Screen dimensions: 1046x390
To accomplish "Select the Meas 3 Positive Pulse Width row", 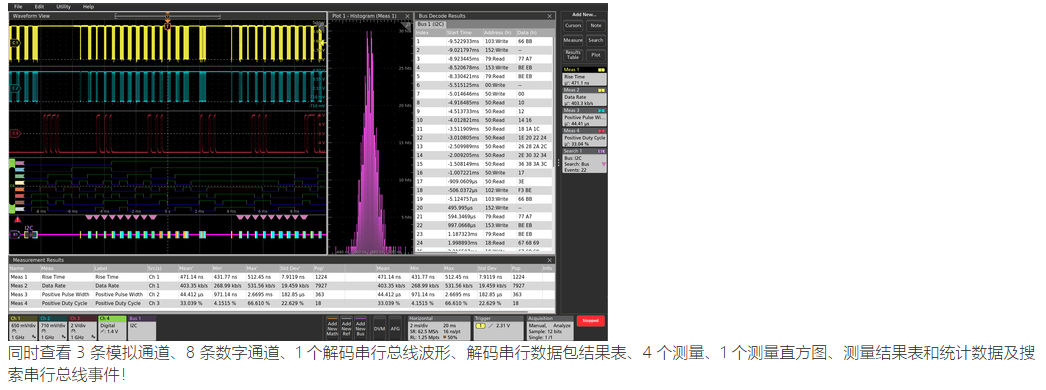I will (281, 294).
